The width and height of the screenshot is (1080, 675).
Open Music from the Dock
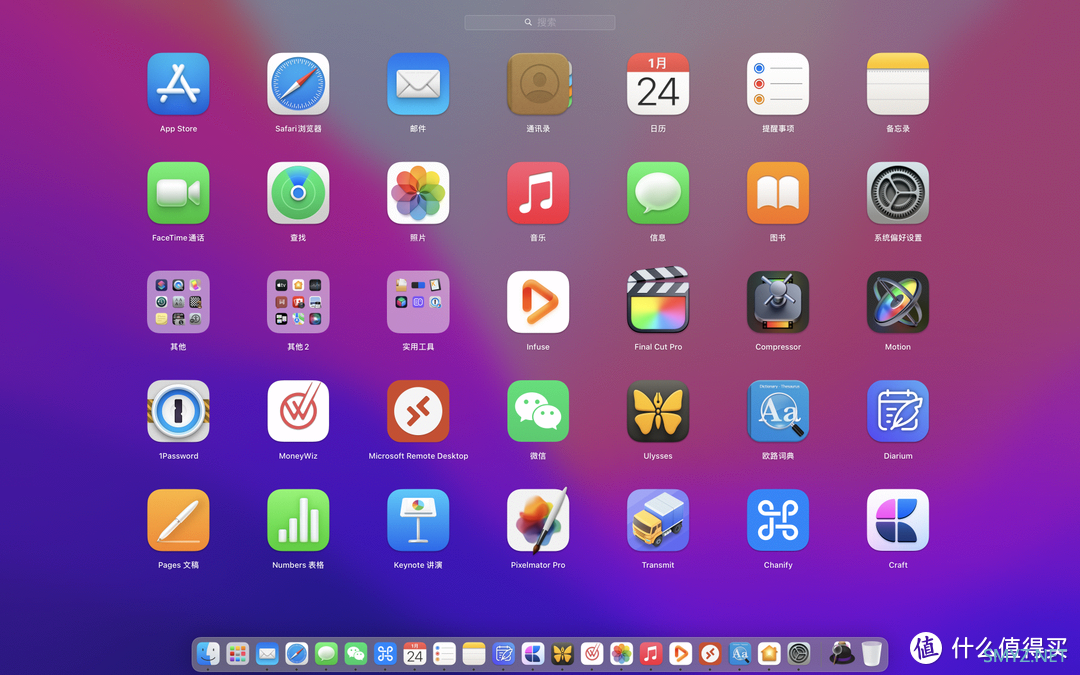click(651, 653)
